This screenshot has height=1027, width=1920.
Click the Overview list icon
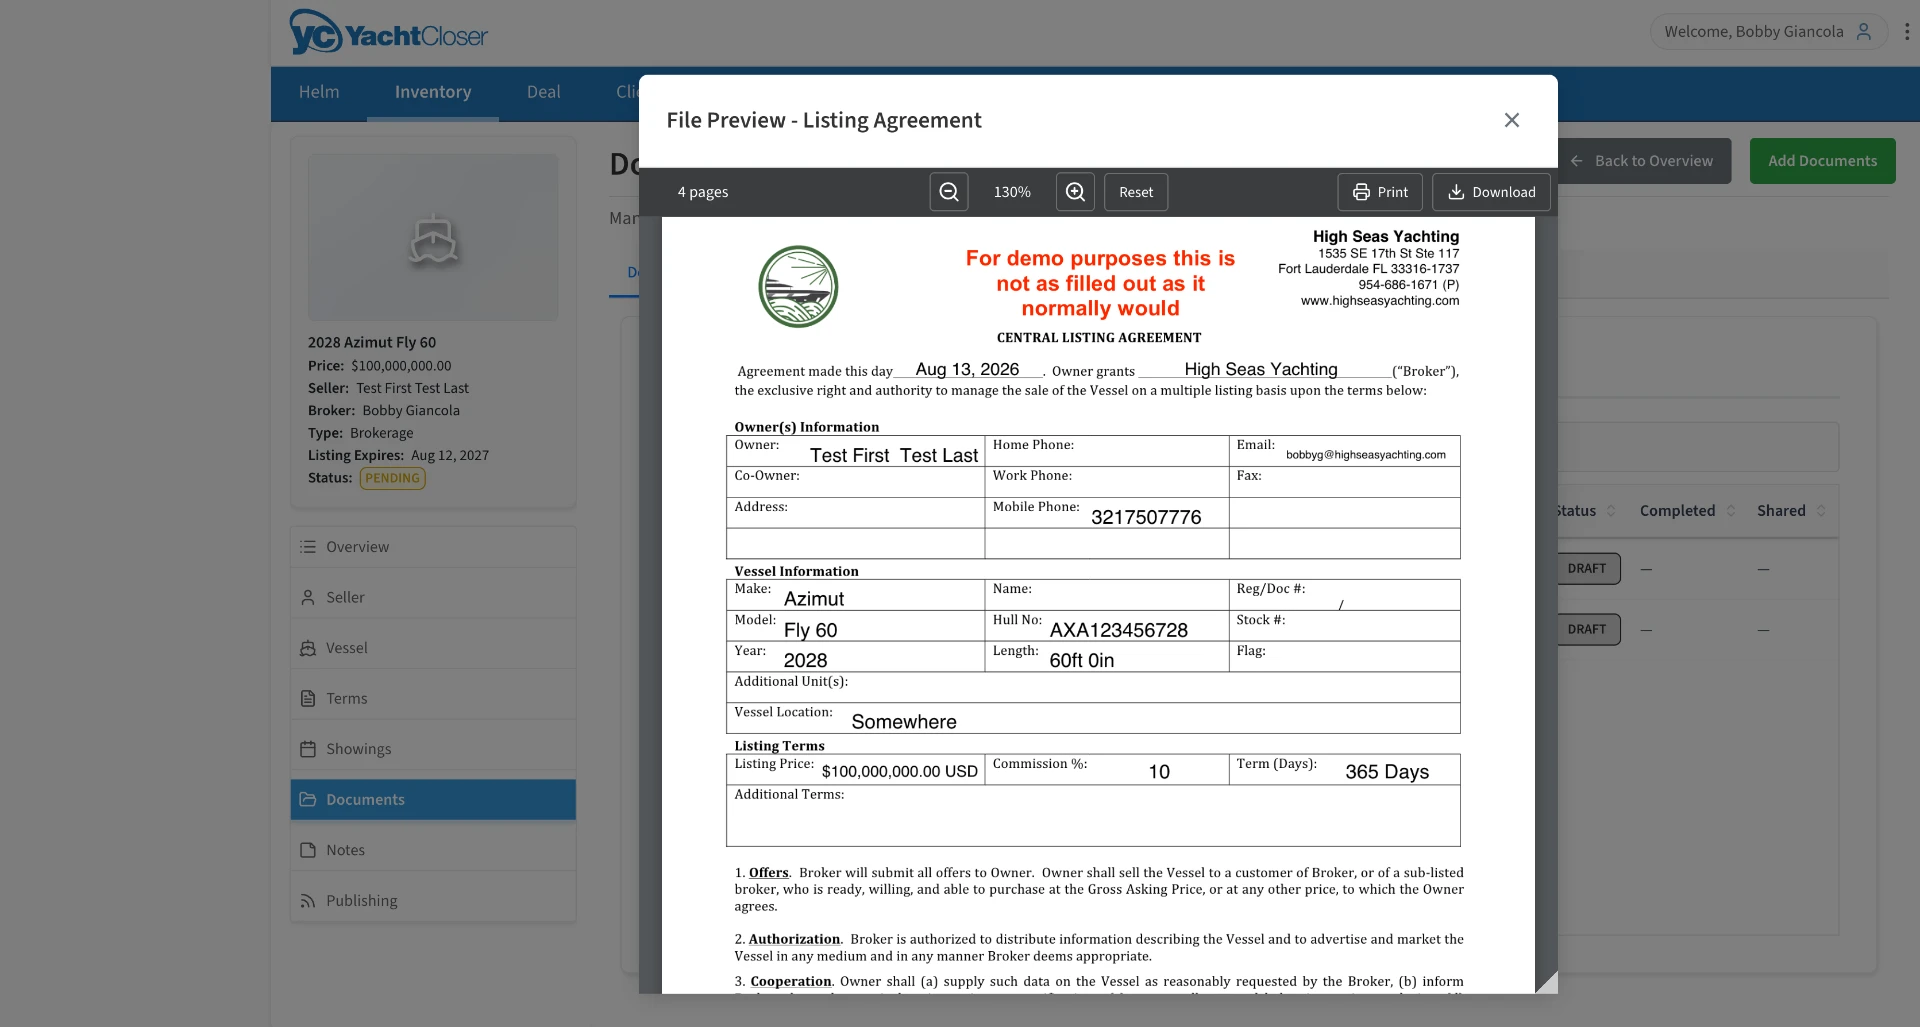(308, 547)
